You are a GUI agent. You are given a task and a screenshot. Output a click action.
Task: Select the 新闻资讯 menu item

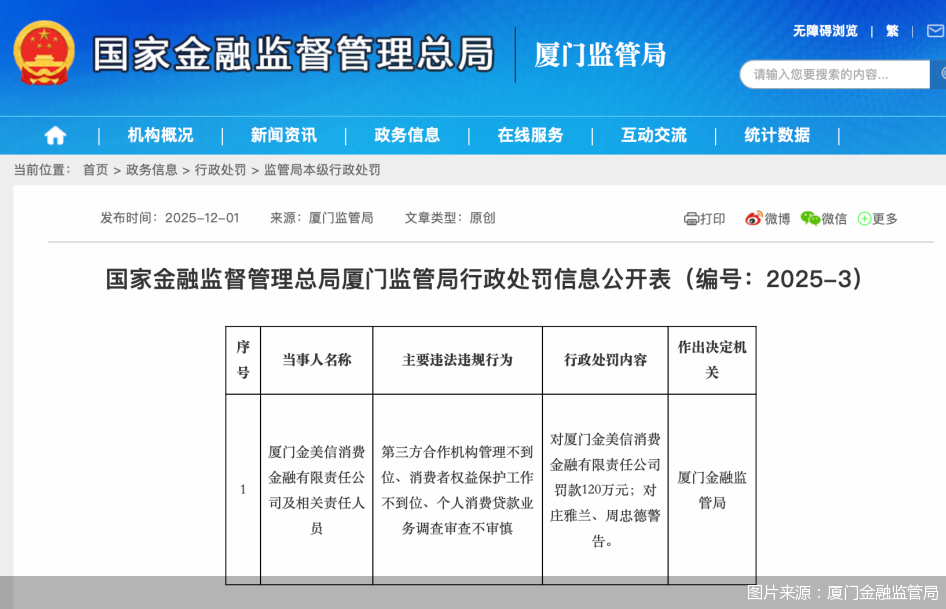pyautogui.click(x=284, y=135)
